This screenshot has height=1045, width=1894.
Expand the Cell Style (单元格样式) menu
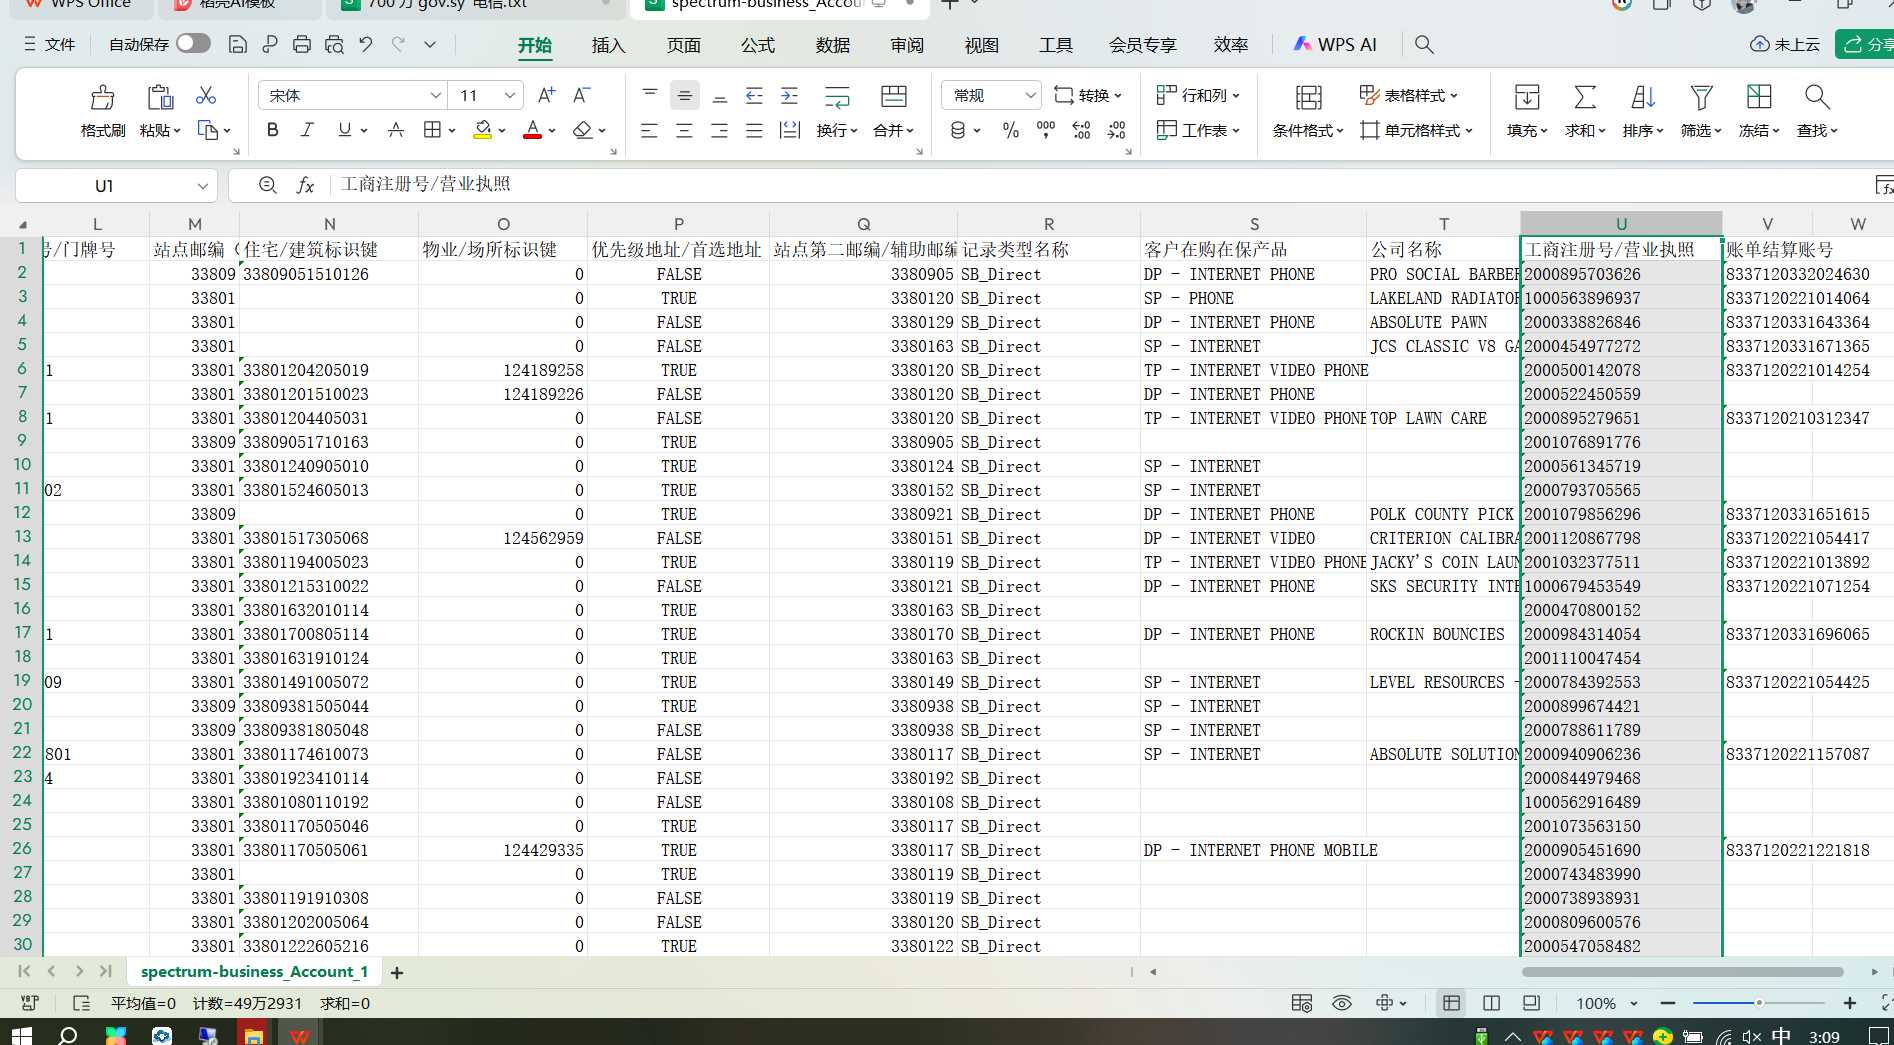[1416, 130]
